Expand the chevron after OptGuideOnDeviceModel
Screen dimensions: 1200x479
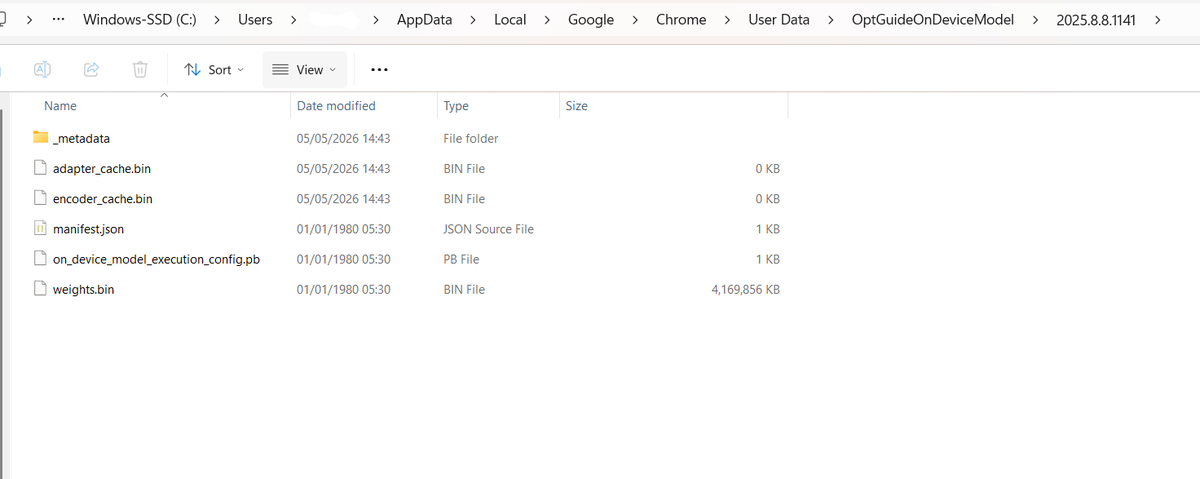(x=1034, y=20)
